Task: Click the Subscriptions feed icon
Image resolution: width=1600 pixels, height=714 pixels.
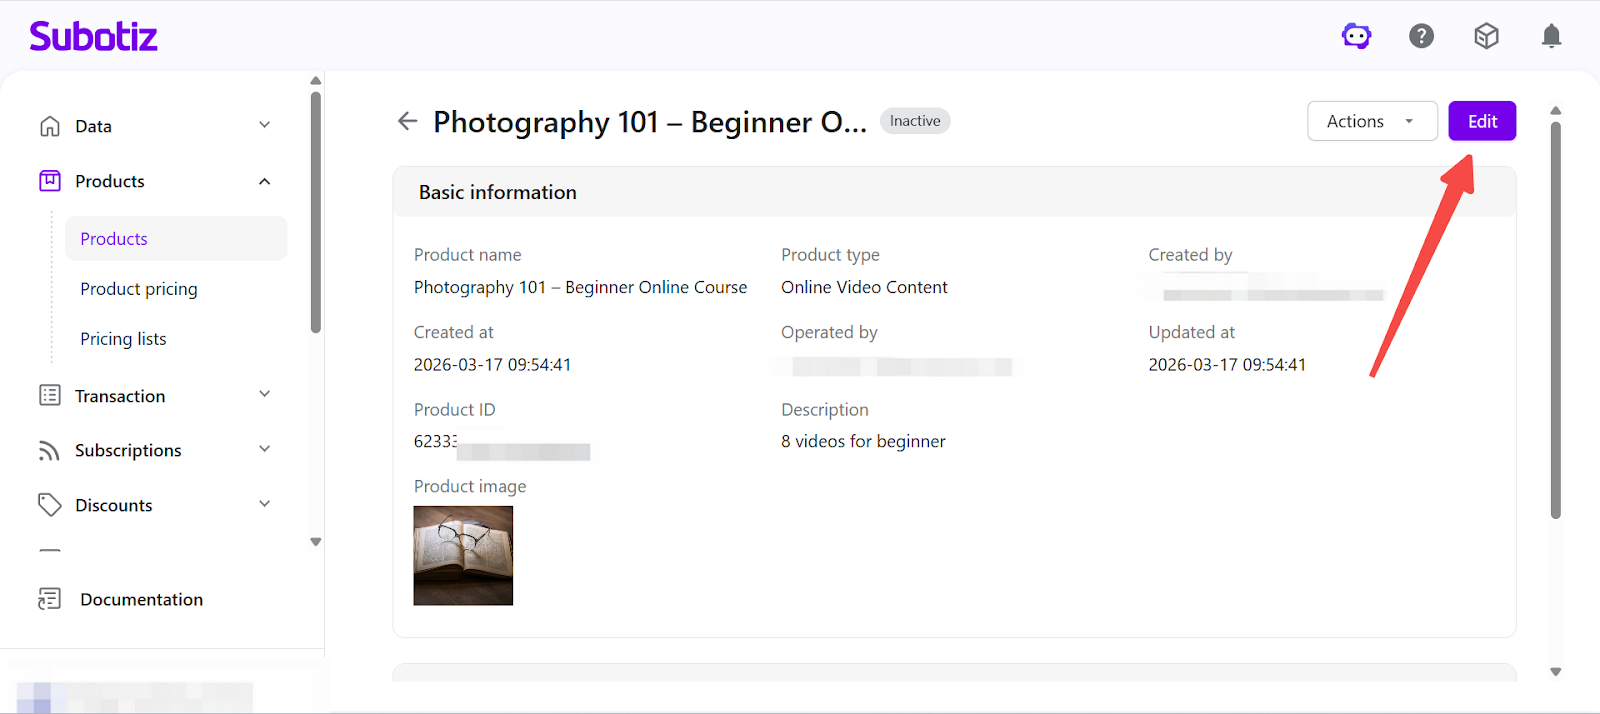Action: [50, 451]
